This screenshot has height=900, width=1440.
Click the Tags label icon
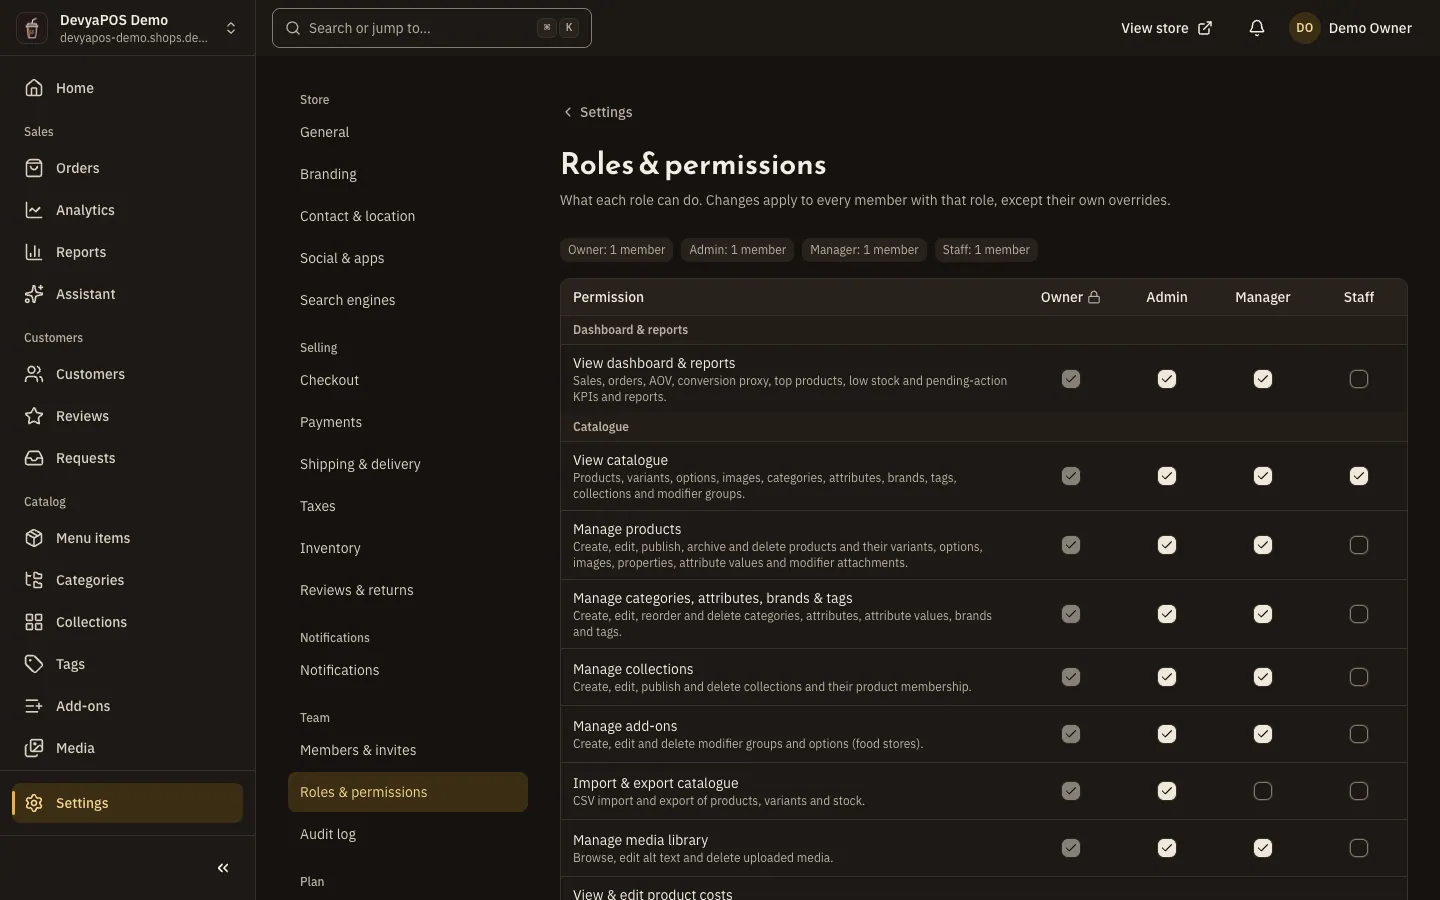(x=34, y=664)
